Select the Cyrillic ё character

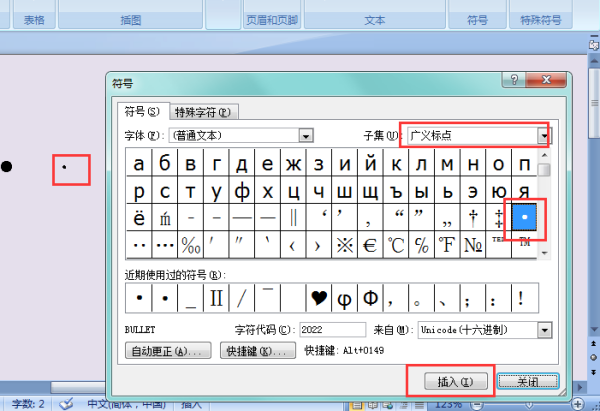click(139, 217)
